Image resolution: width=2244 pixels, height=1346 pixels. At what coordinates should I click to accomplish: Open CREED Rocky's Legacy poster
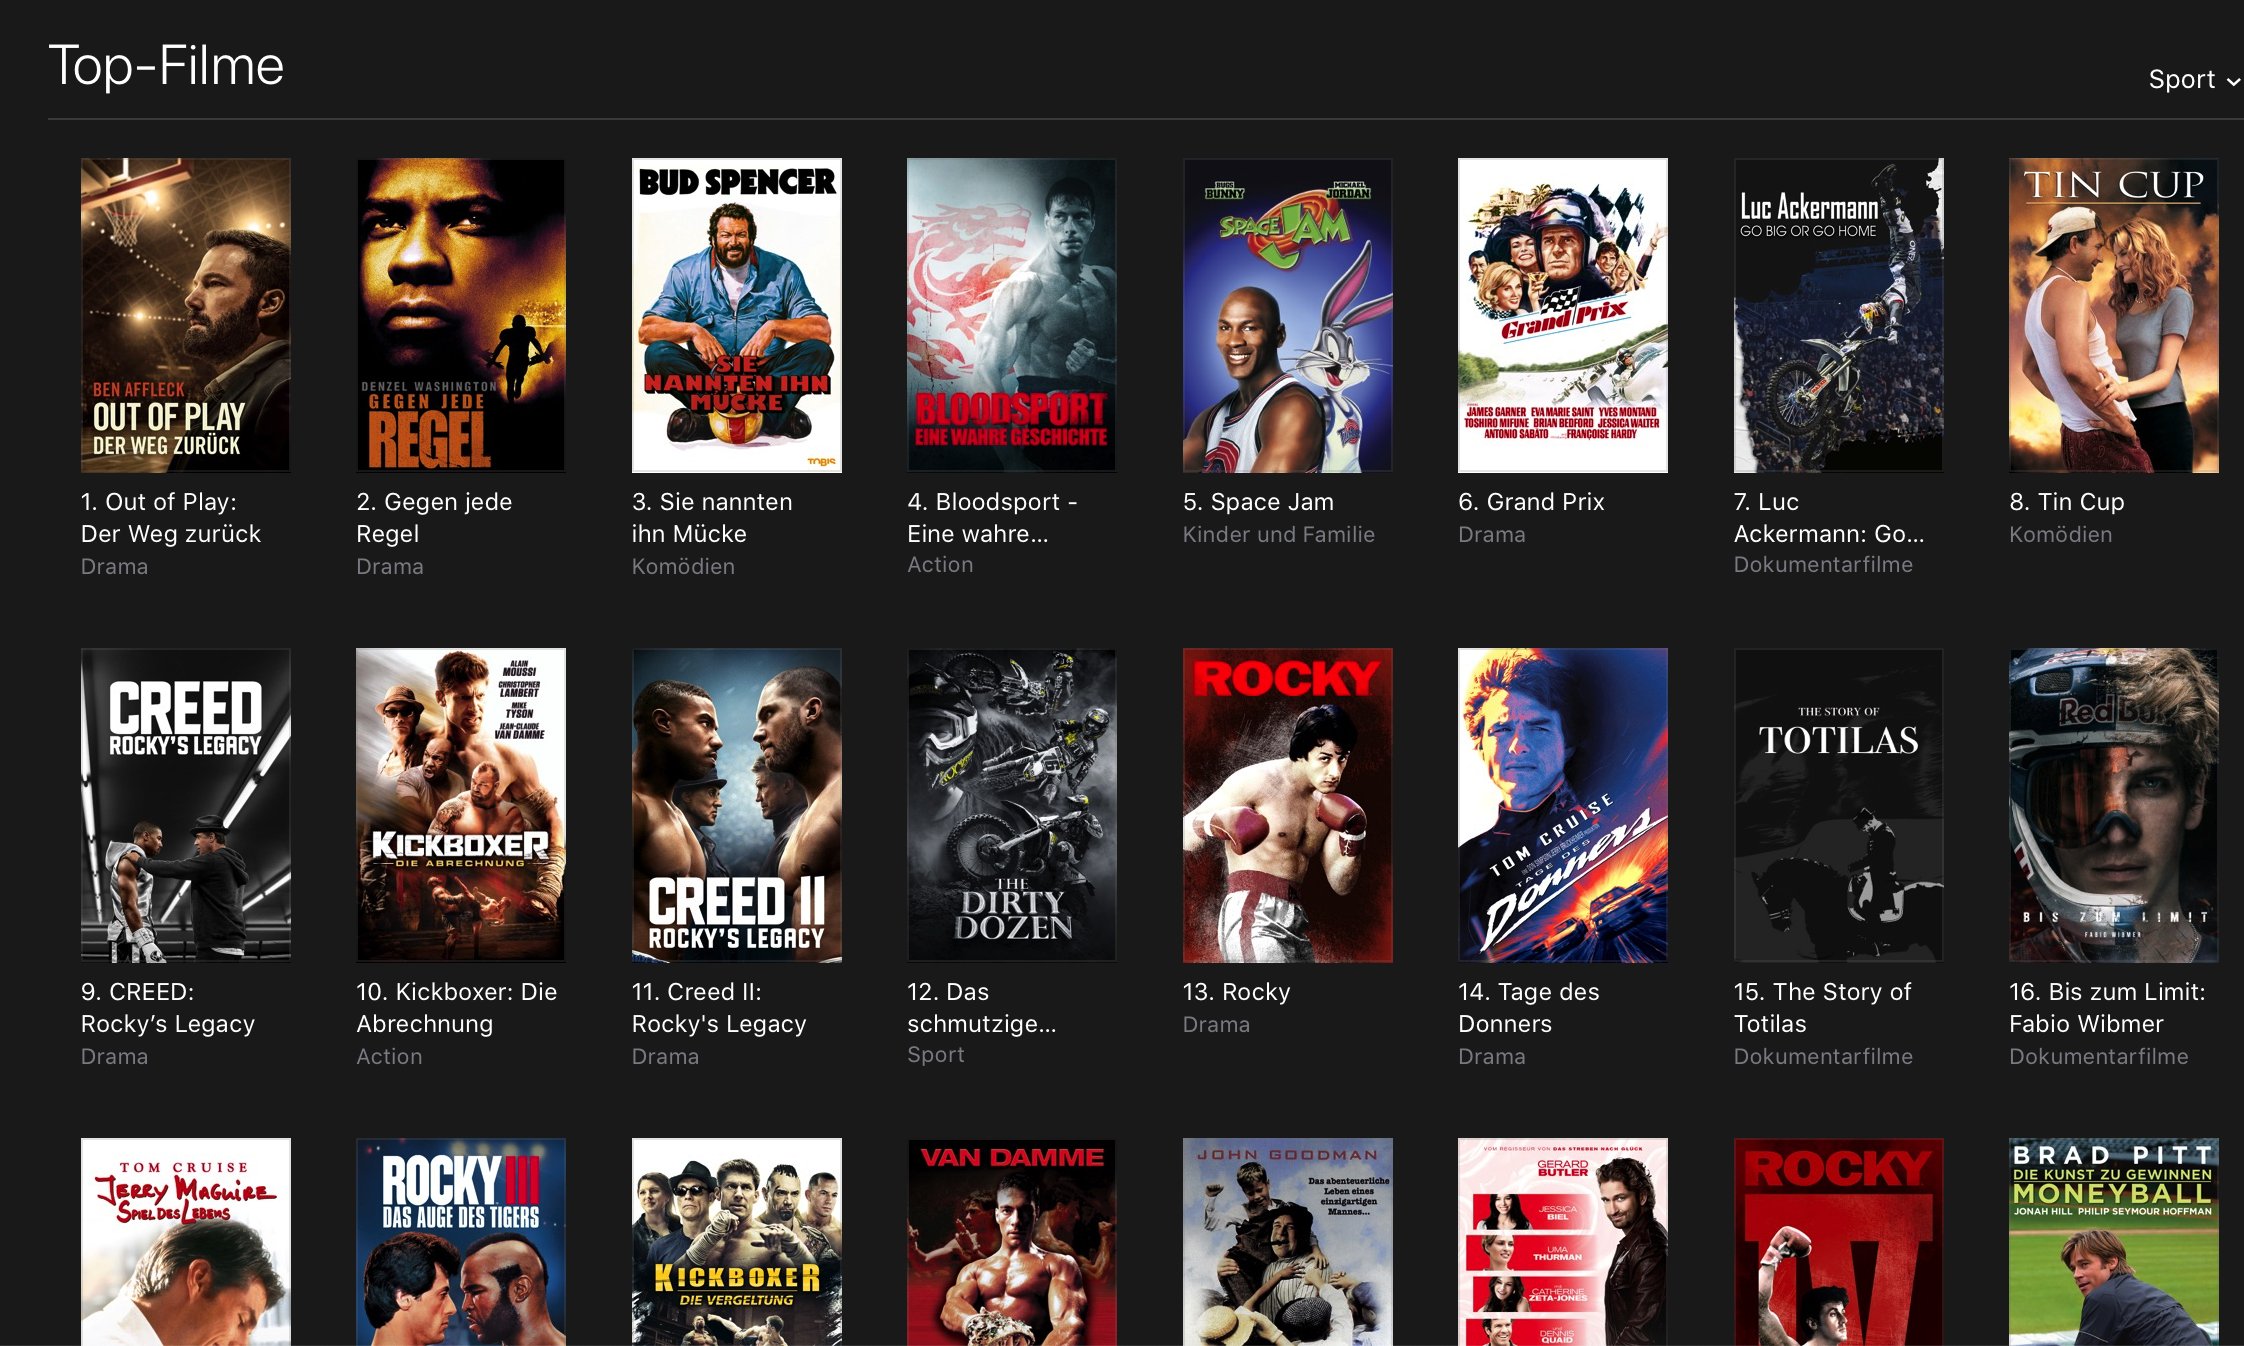click(x=186, y=805)
